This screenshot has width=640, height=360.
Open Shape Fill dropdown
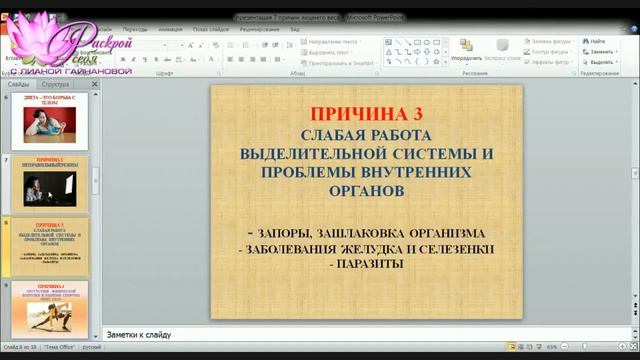[x=550, y=41]
